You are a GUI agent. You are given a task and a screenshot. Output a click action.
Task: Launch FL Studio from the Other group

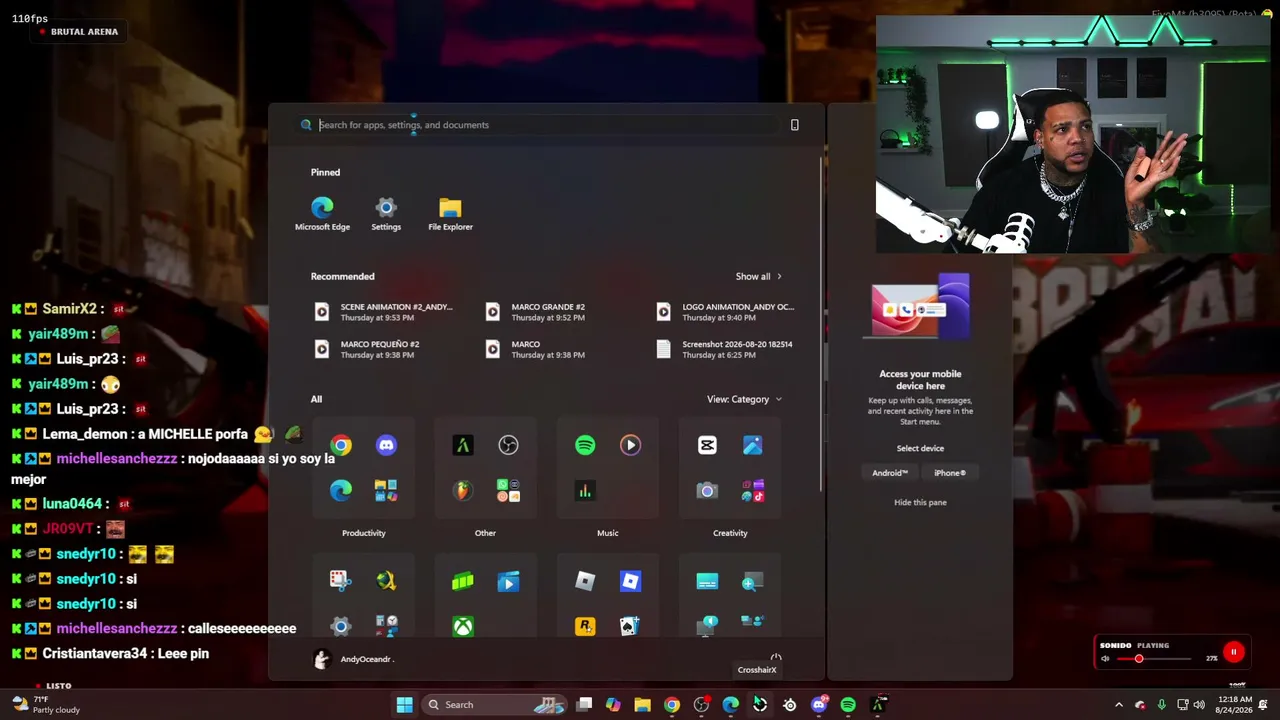462,490
